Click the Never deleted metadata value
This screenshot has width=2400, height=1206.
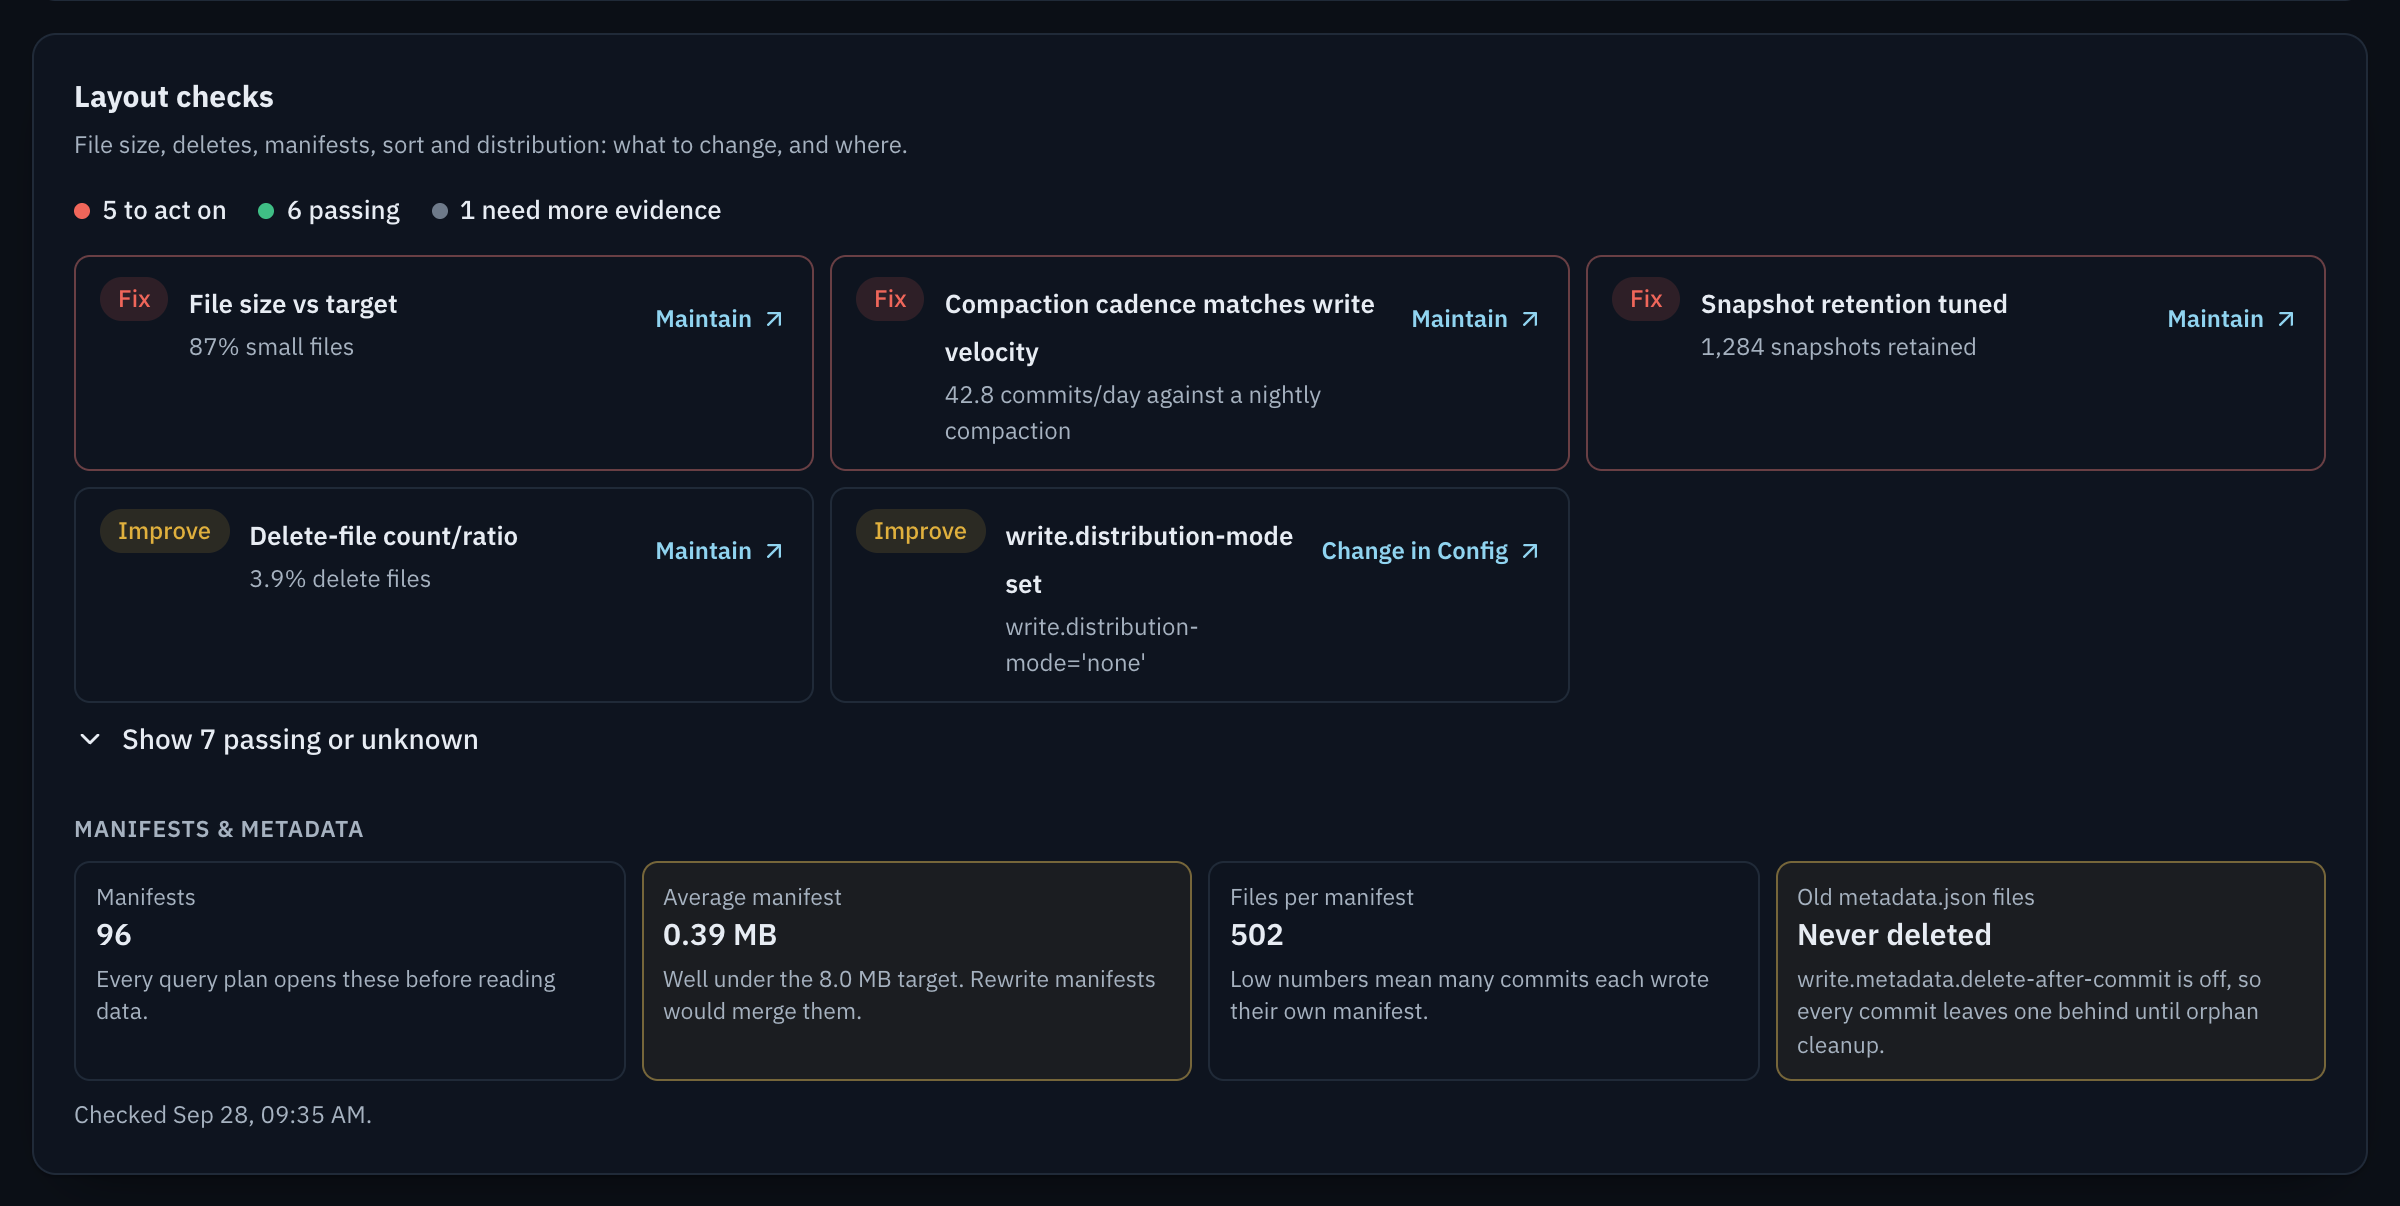pos(1894,935)
